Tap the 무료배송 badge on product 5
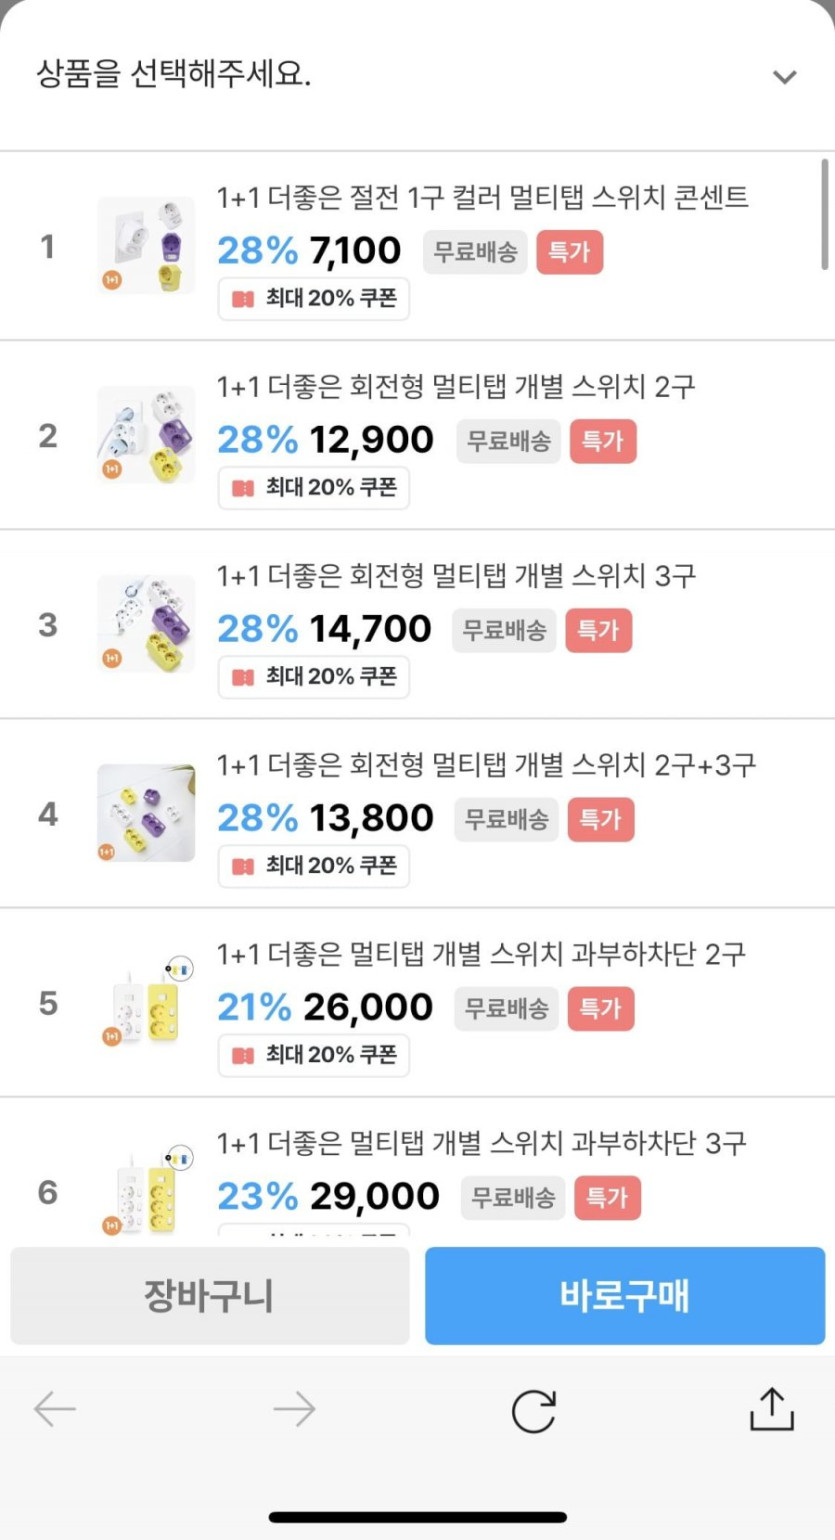 tap(507, 1009)
